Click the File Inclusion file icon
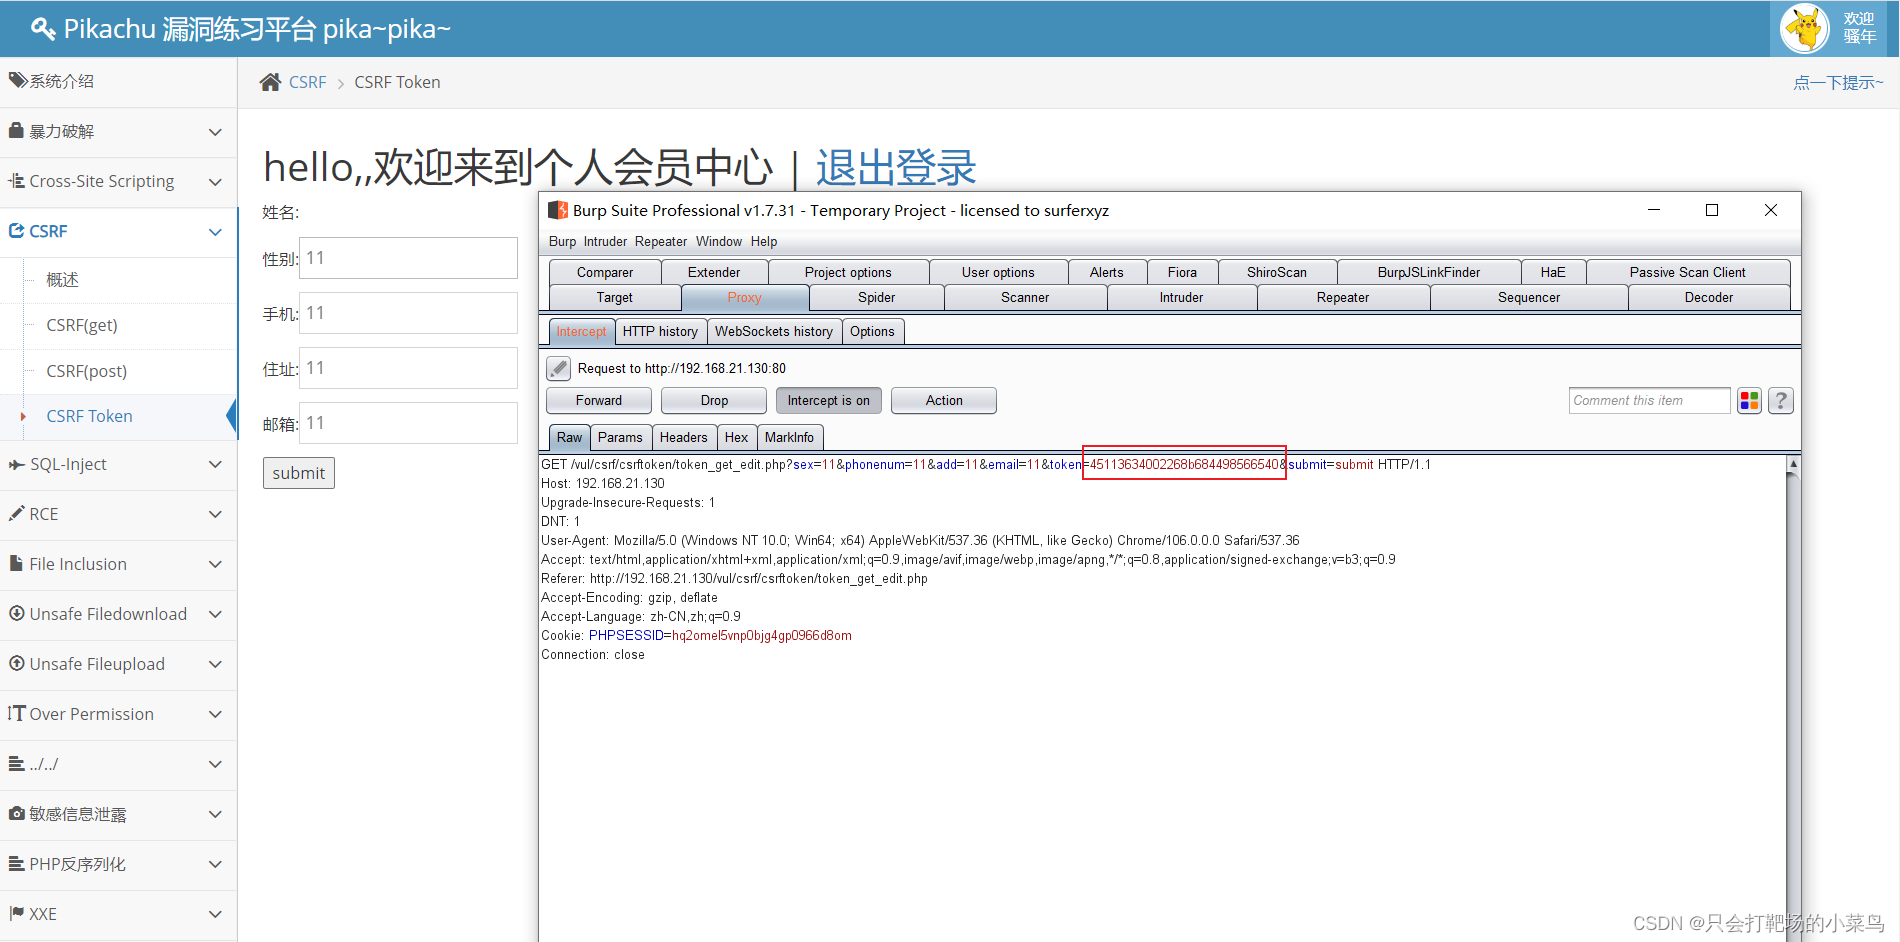 point(16,564)
